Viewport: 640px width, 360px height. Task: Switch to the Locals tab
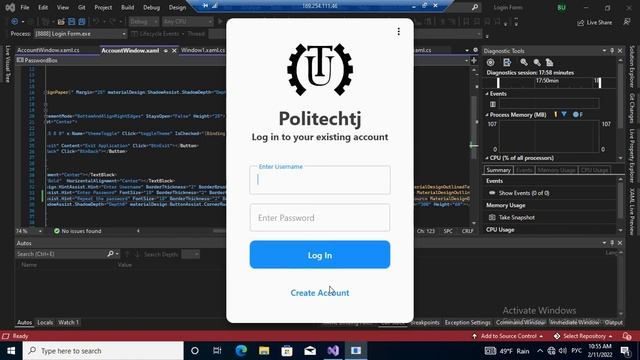pos(45,322)
